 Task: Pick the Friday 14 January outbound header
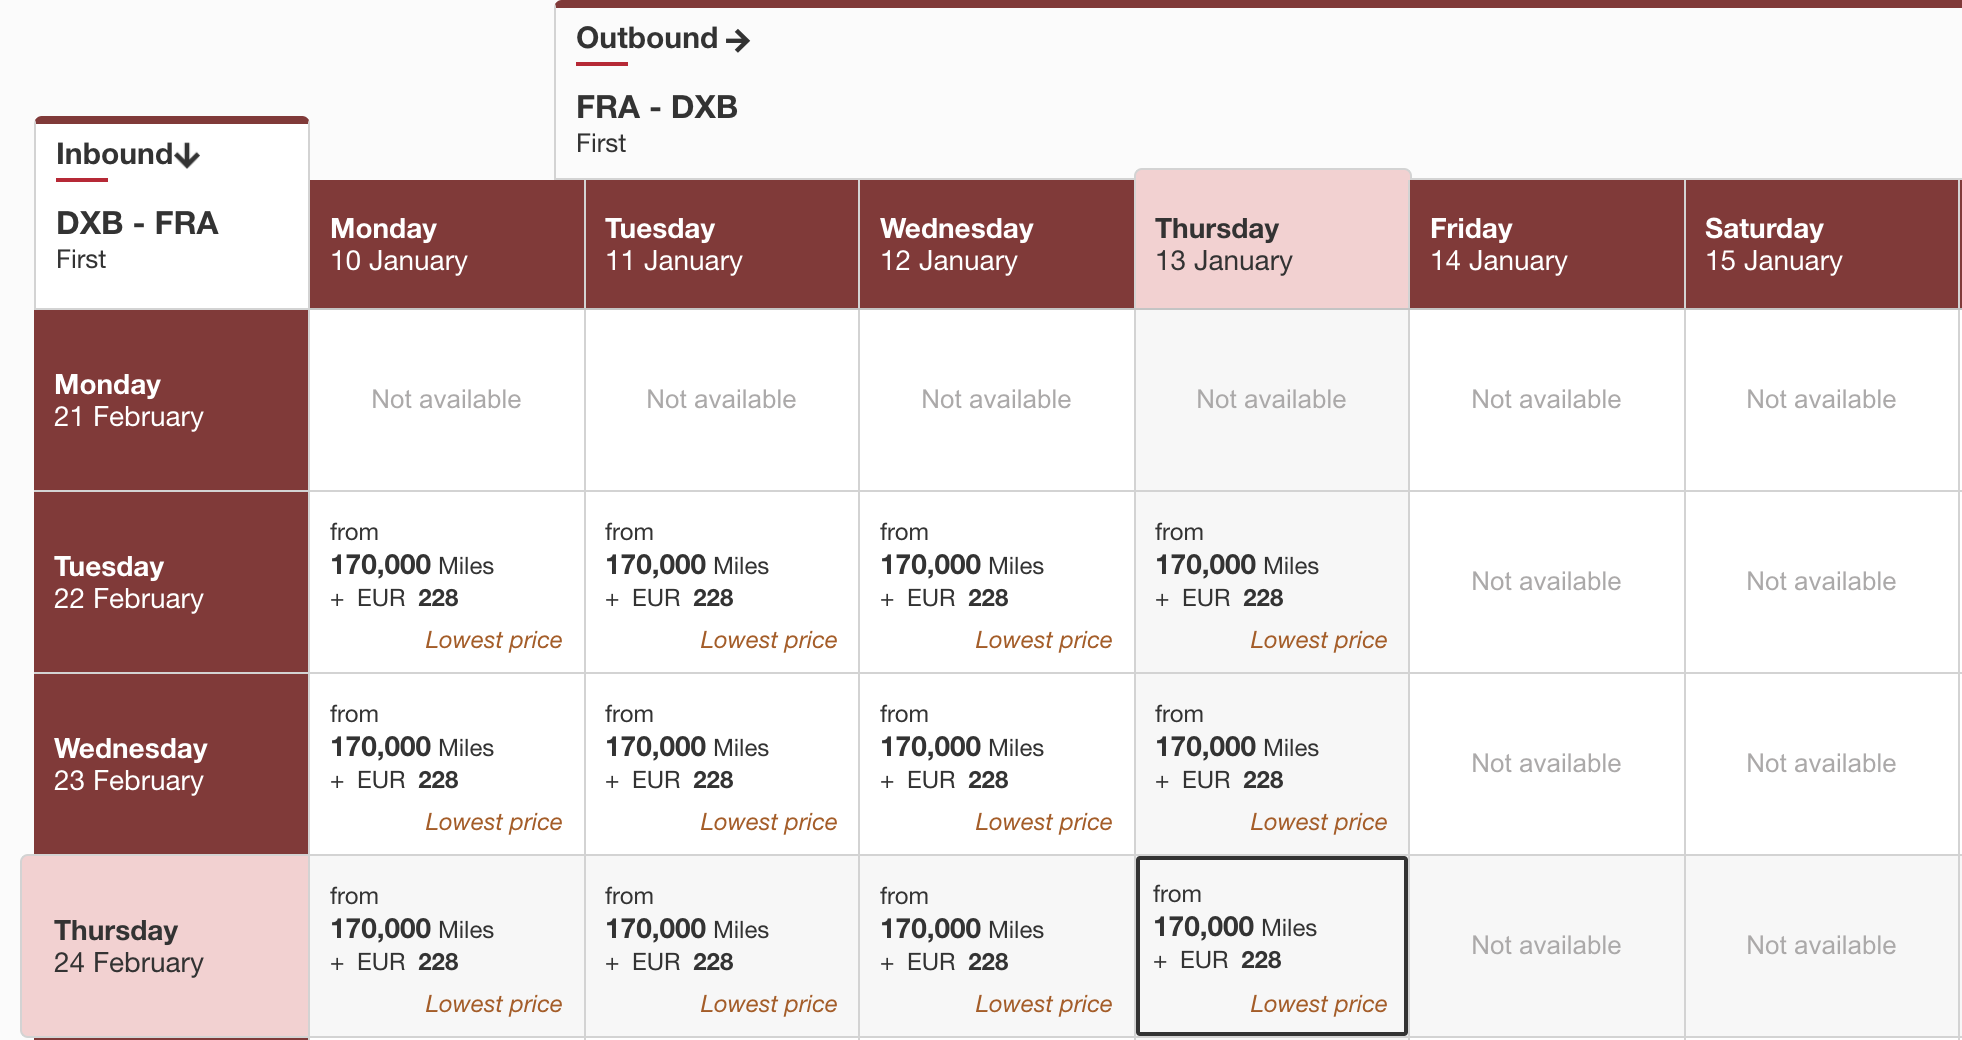[1546, 244]
